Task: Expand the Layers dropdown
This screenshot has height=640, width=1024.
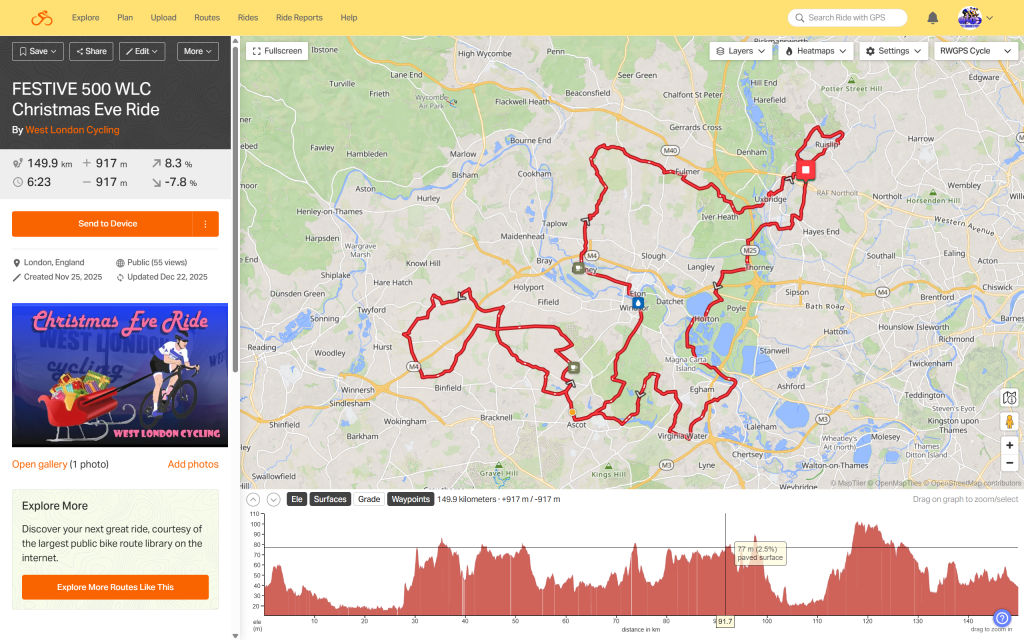Action: click(741, 51)
